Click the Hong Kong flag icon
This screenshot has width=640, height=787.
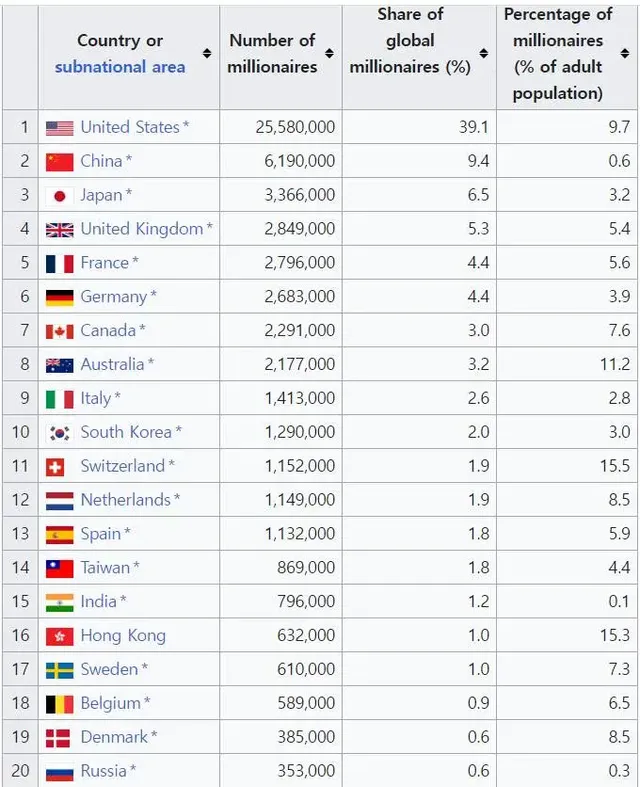pyautogui.click(x=59, y=636)
